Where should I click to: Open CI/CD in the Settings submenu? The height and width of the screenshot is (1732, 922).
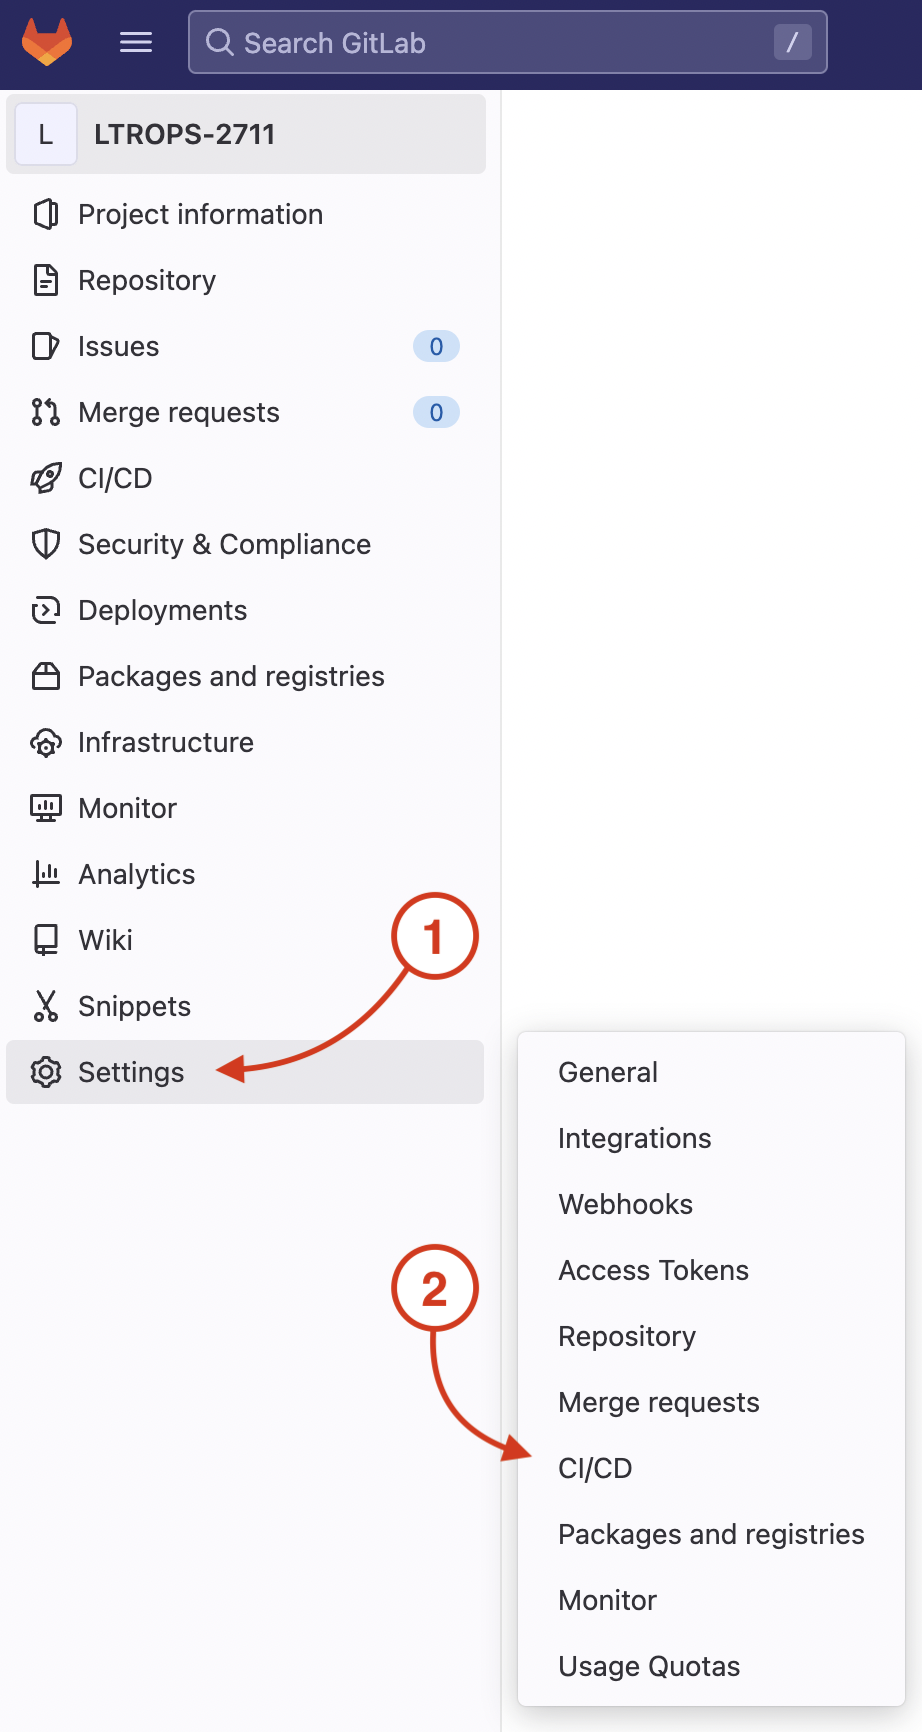[595, 1468]
